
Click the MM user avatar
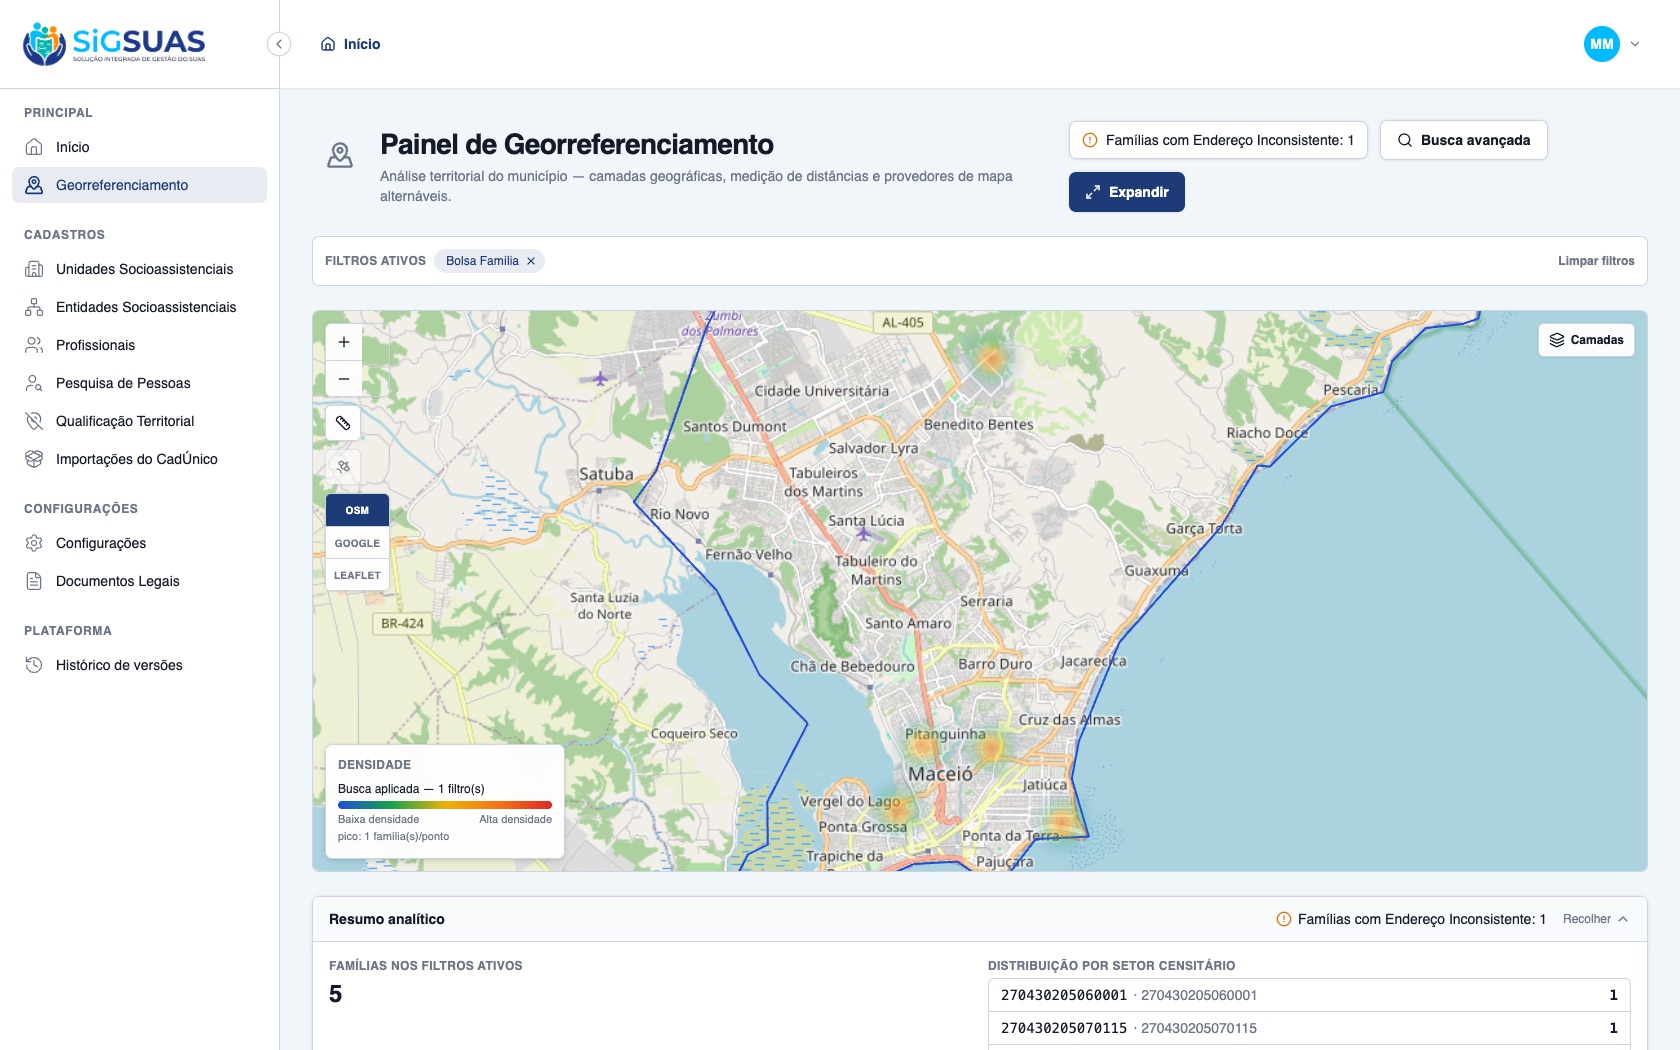[x=1601, y=44]
